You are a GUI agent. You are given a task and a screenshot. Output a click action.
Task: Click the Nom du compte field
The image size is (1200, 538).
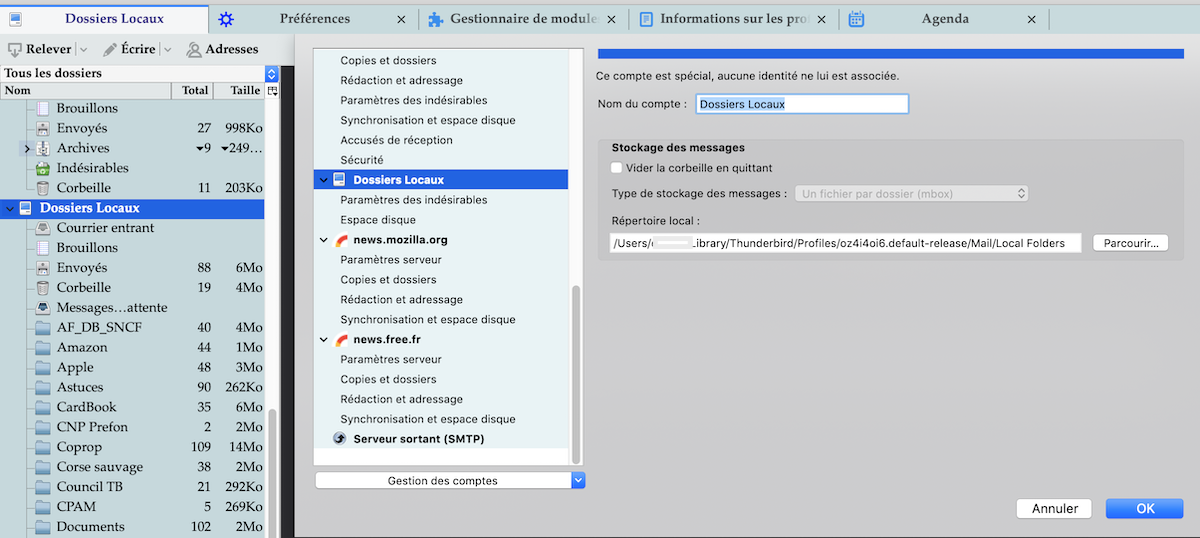click(x=801, y=104)
